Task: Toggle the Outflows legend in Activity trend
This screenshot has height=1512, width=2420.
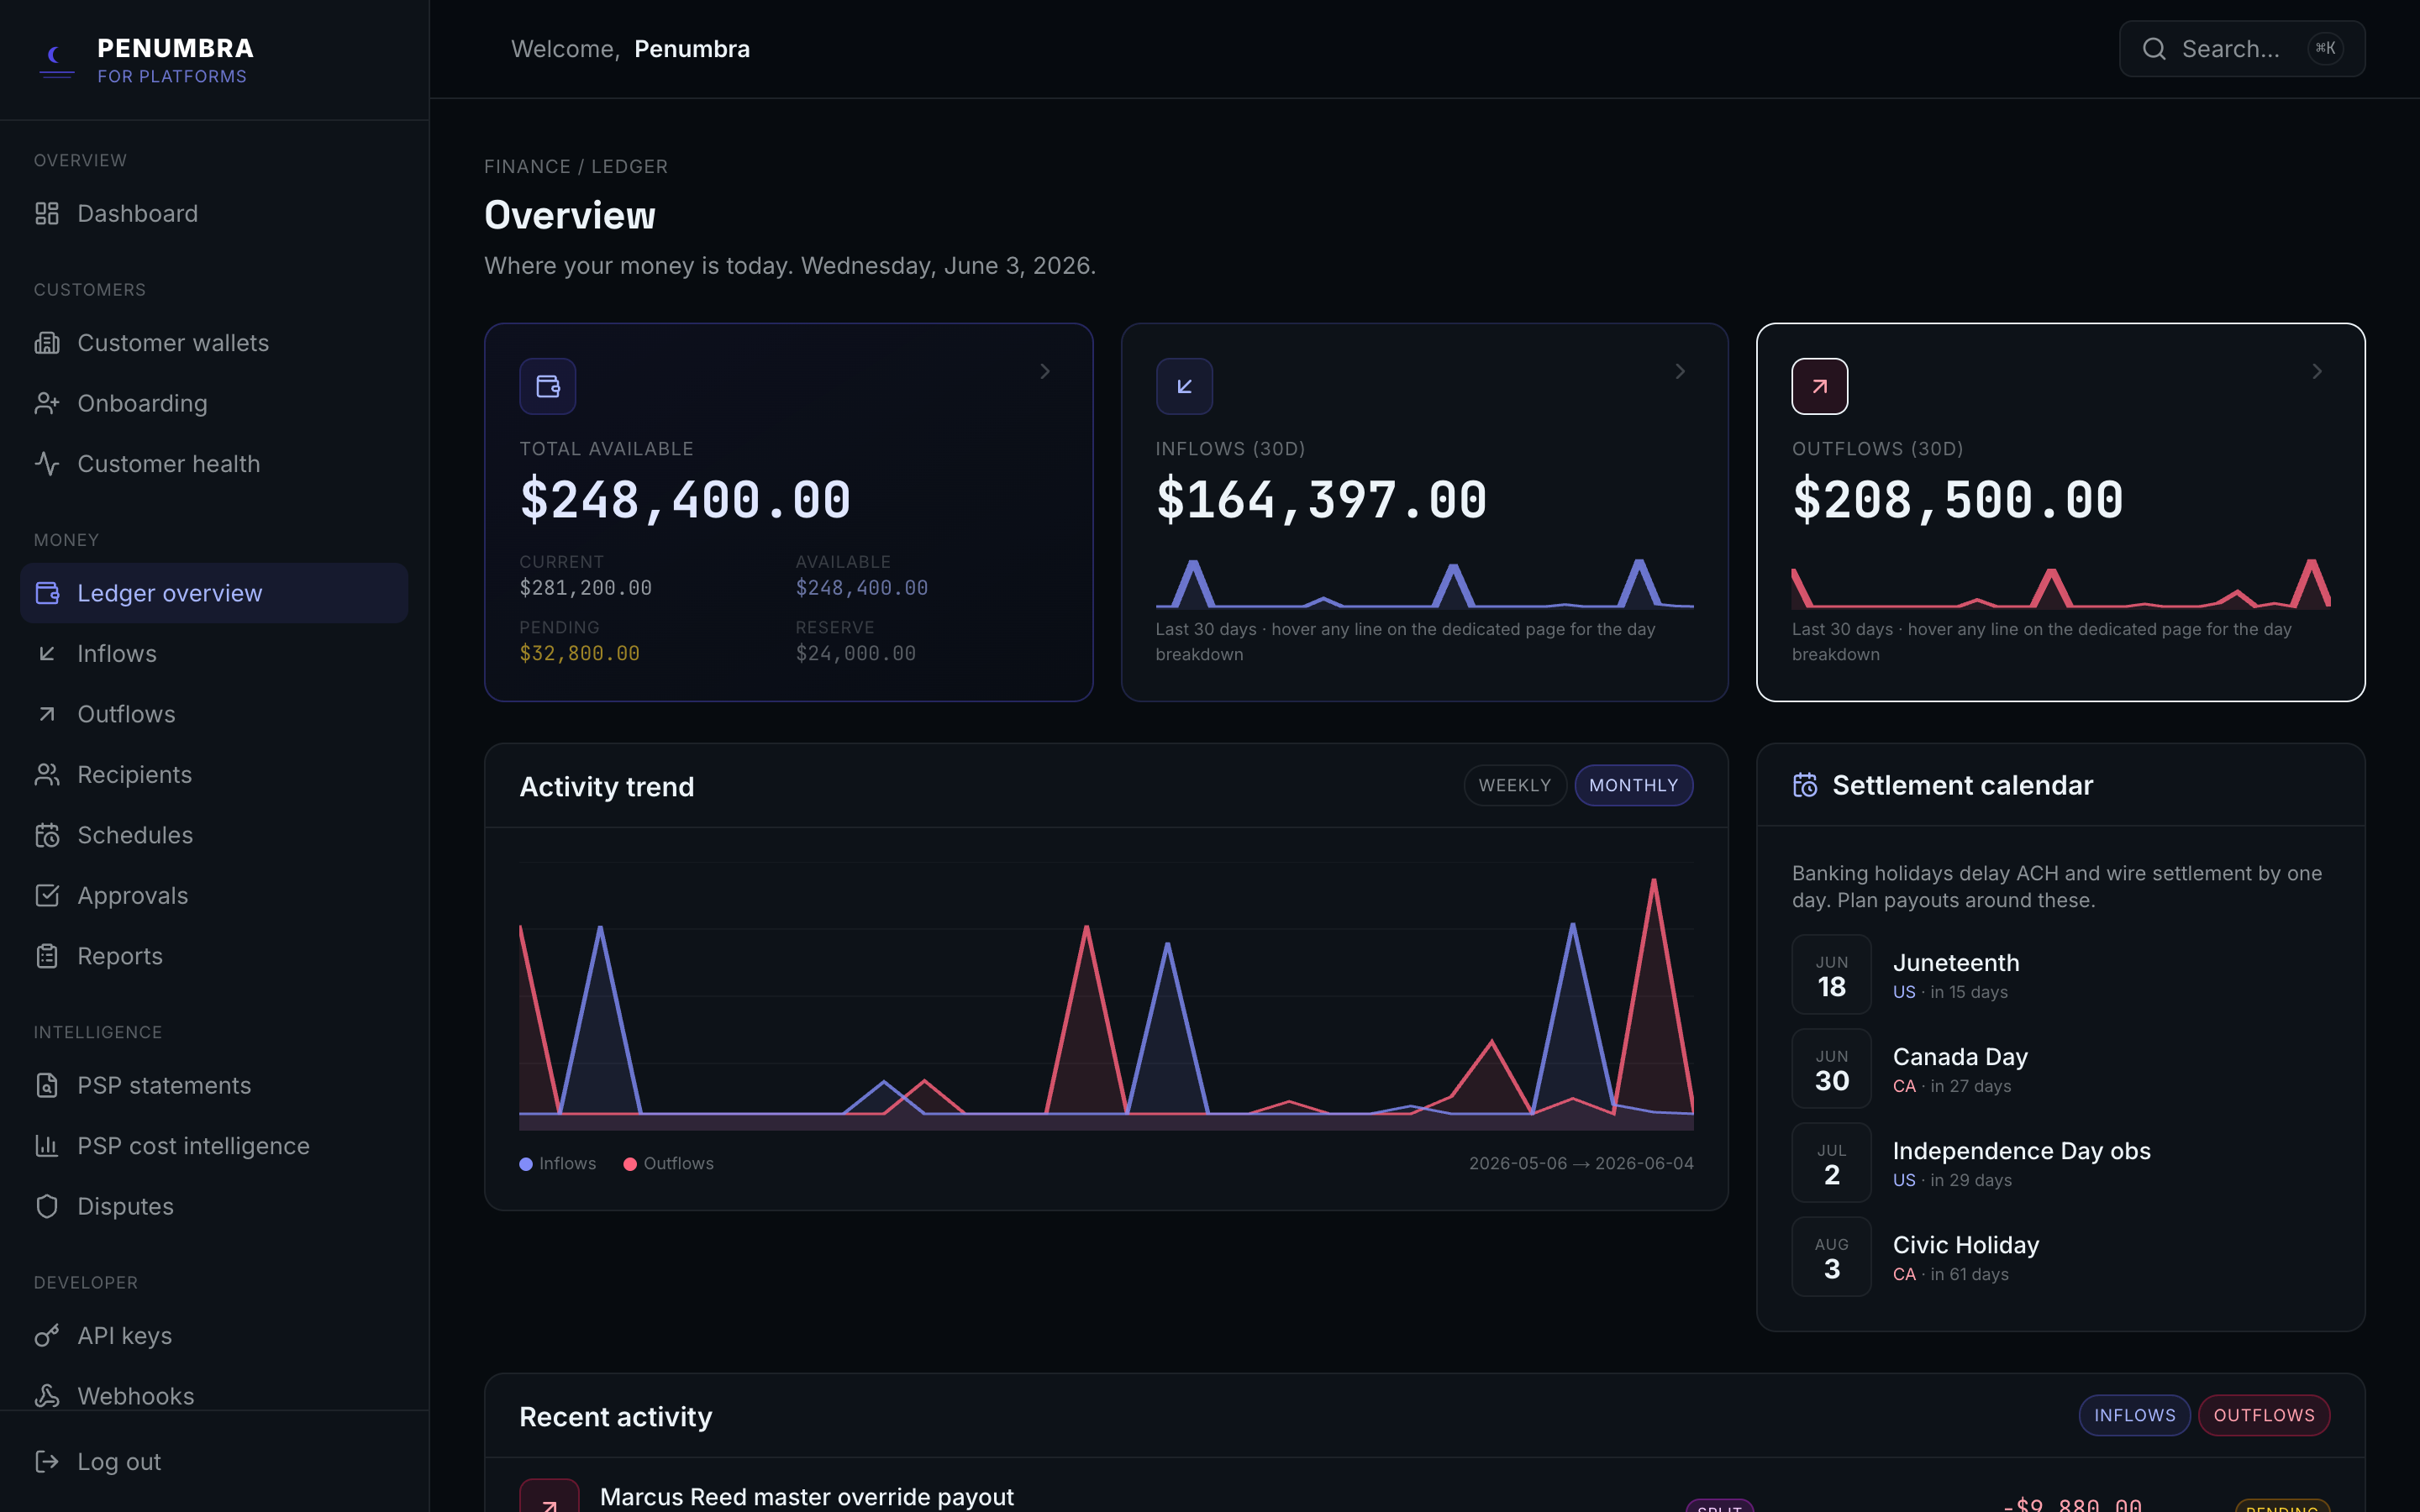Action: (668, 1164)
